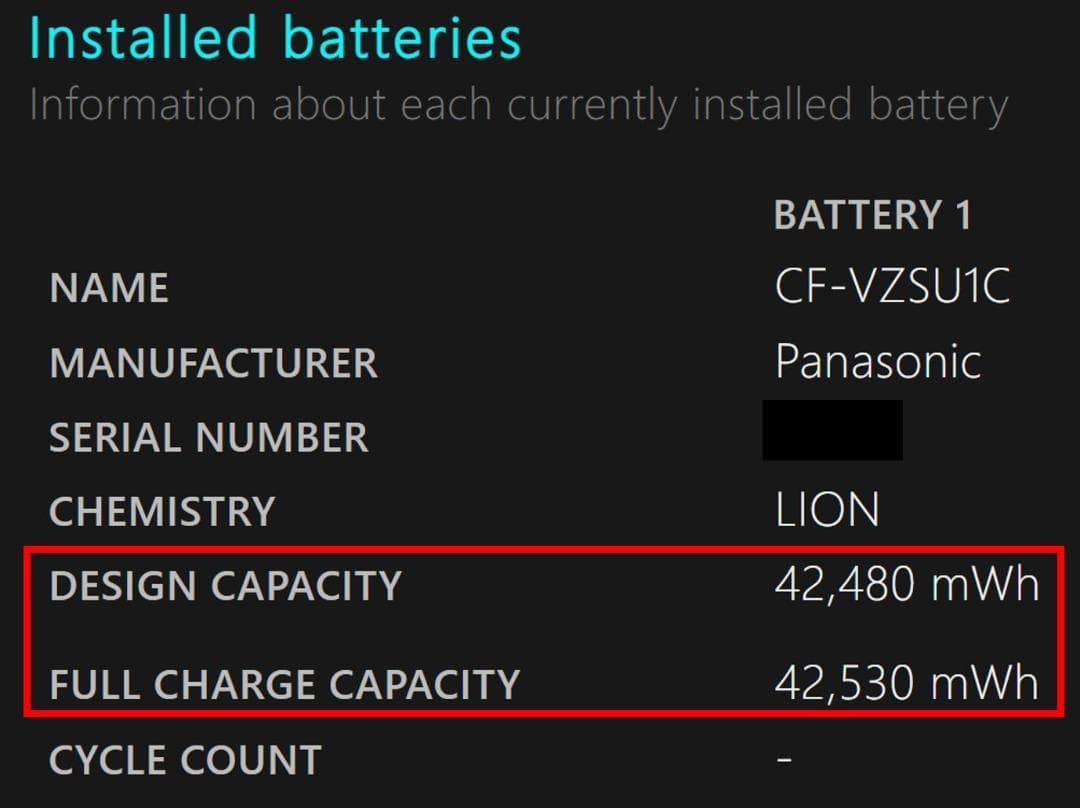Select the CYCLE COUNT row label
The height and width of the screenshot is (808, 1080).
pyautogui.click(x=185, y=761)
